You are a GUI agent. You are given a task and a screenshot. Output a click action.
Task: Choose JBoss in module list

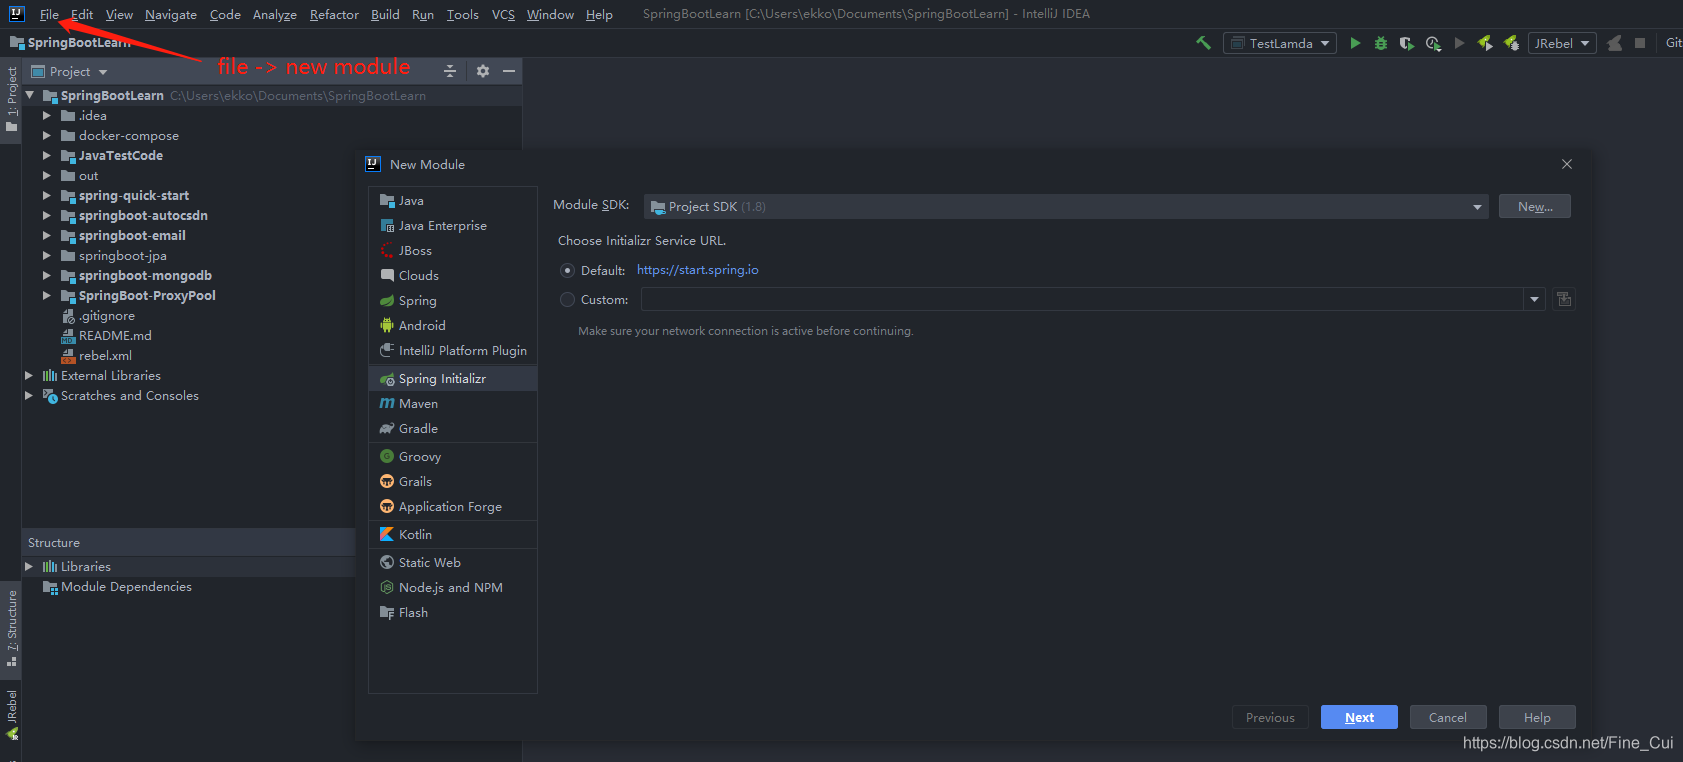coord(453,251)
